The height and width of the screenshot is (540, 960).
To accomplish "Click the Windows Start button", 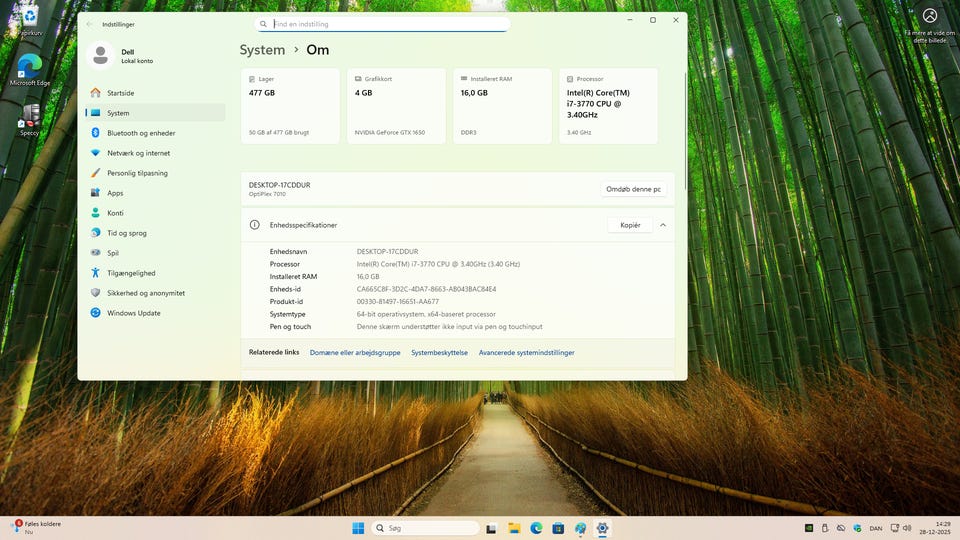I will coord(358,528).
